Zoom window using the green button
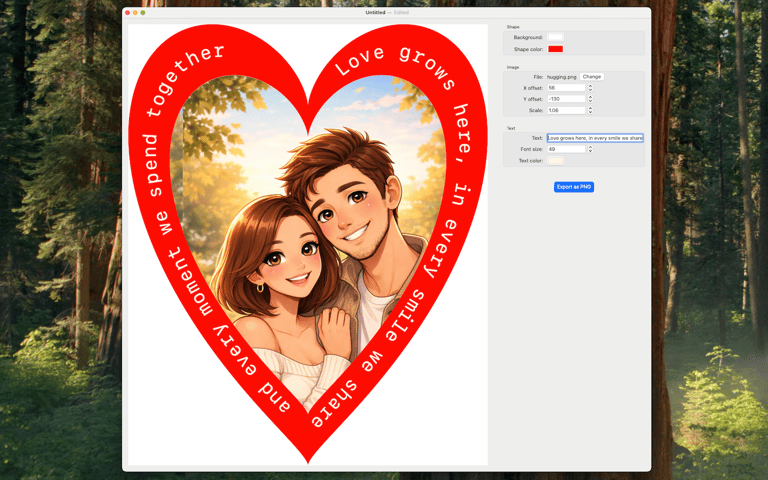The height and width of the screenshot is (480, 768). 143,13
